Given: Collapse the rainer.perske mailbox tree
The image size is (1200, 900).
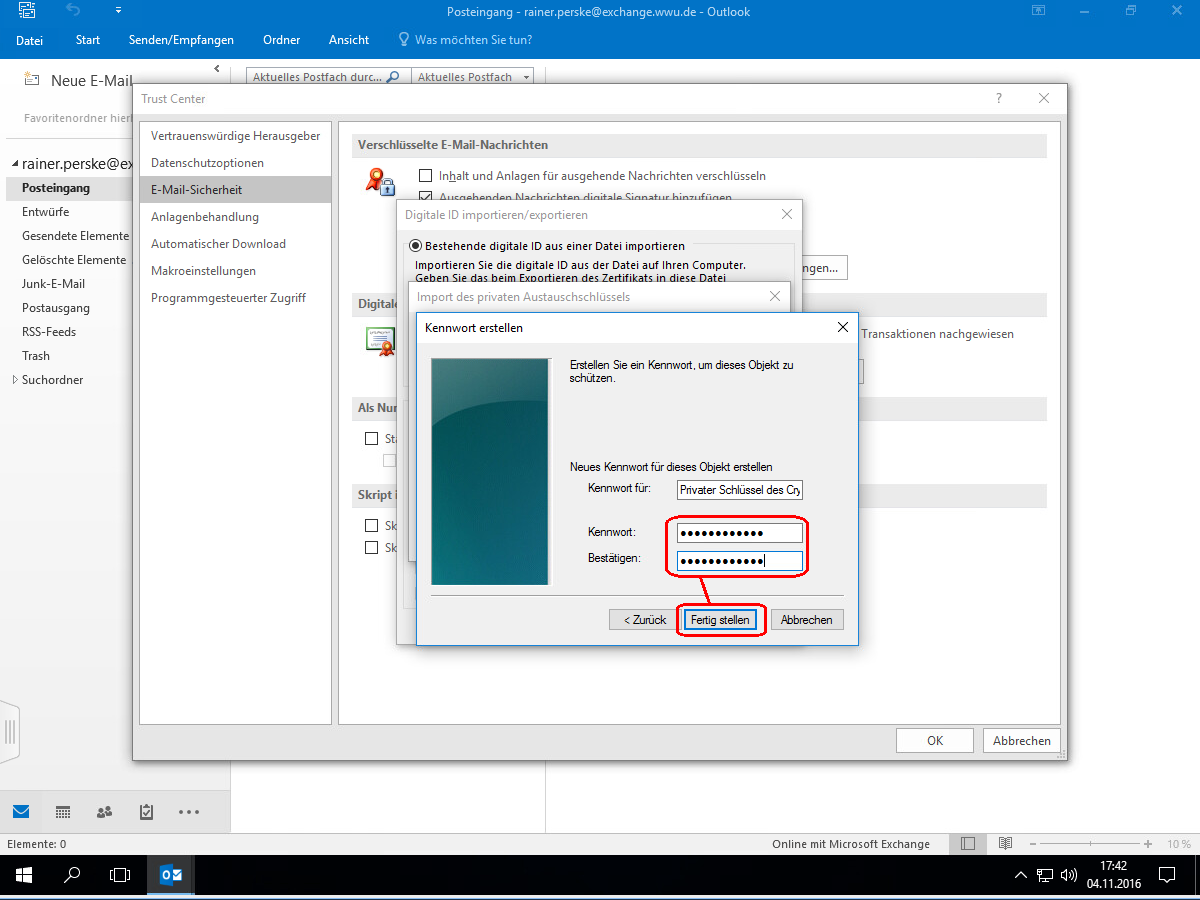Looking at the screenshot, I should 14,164.
